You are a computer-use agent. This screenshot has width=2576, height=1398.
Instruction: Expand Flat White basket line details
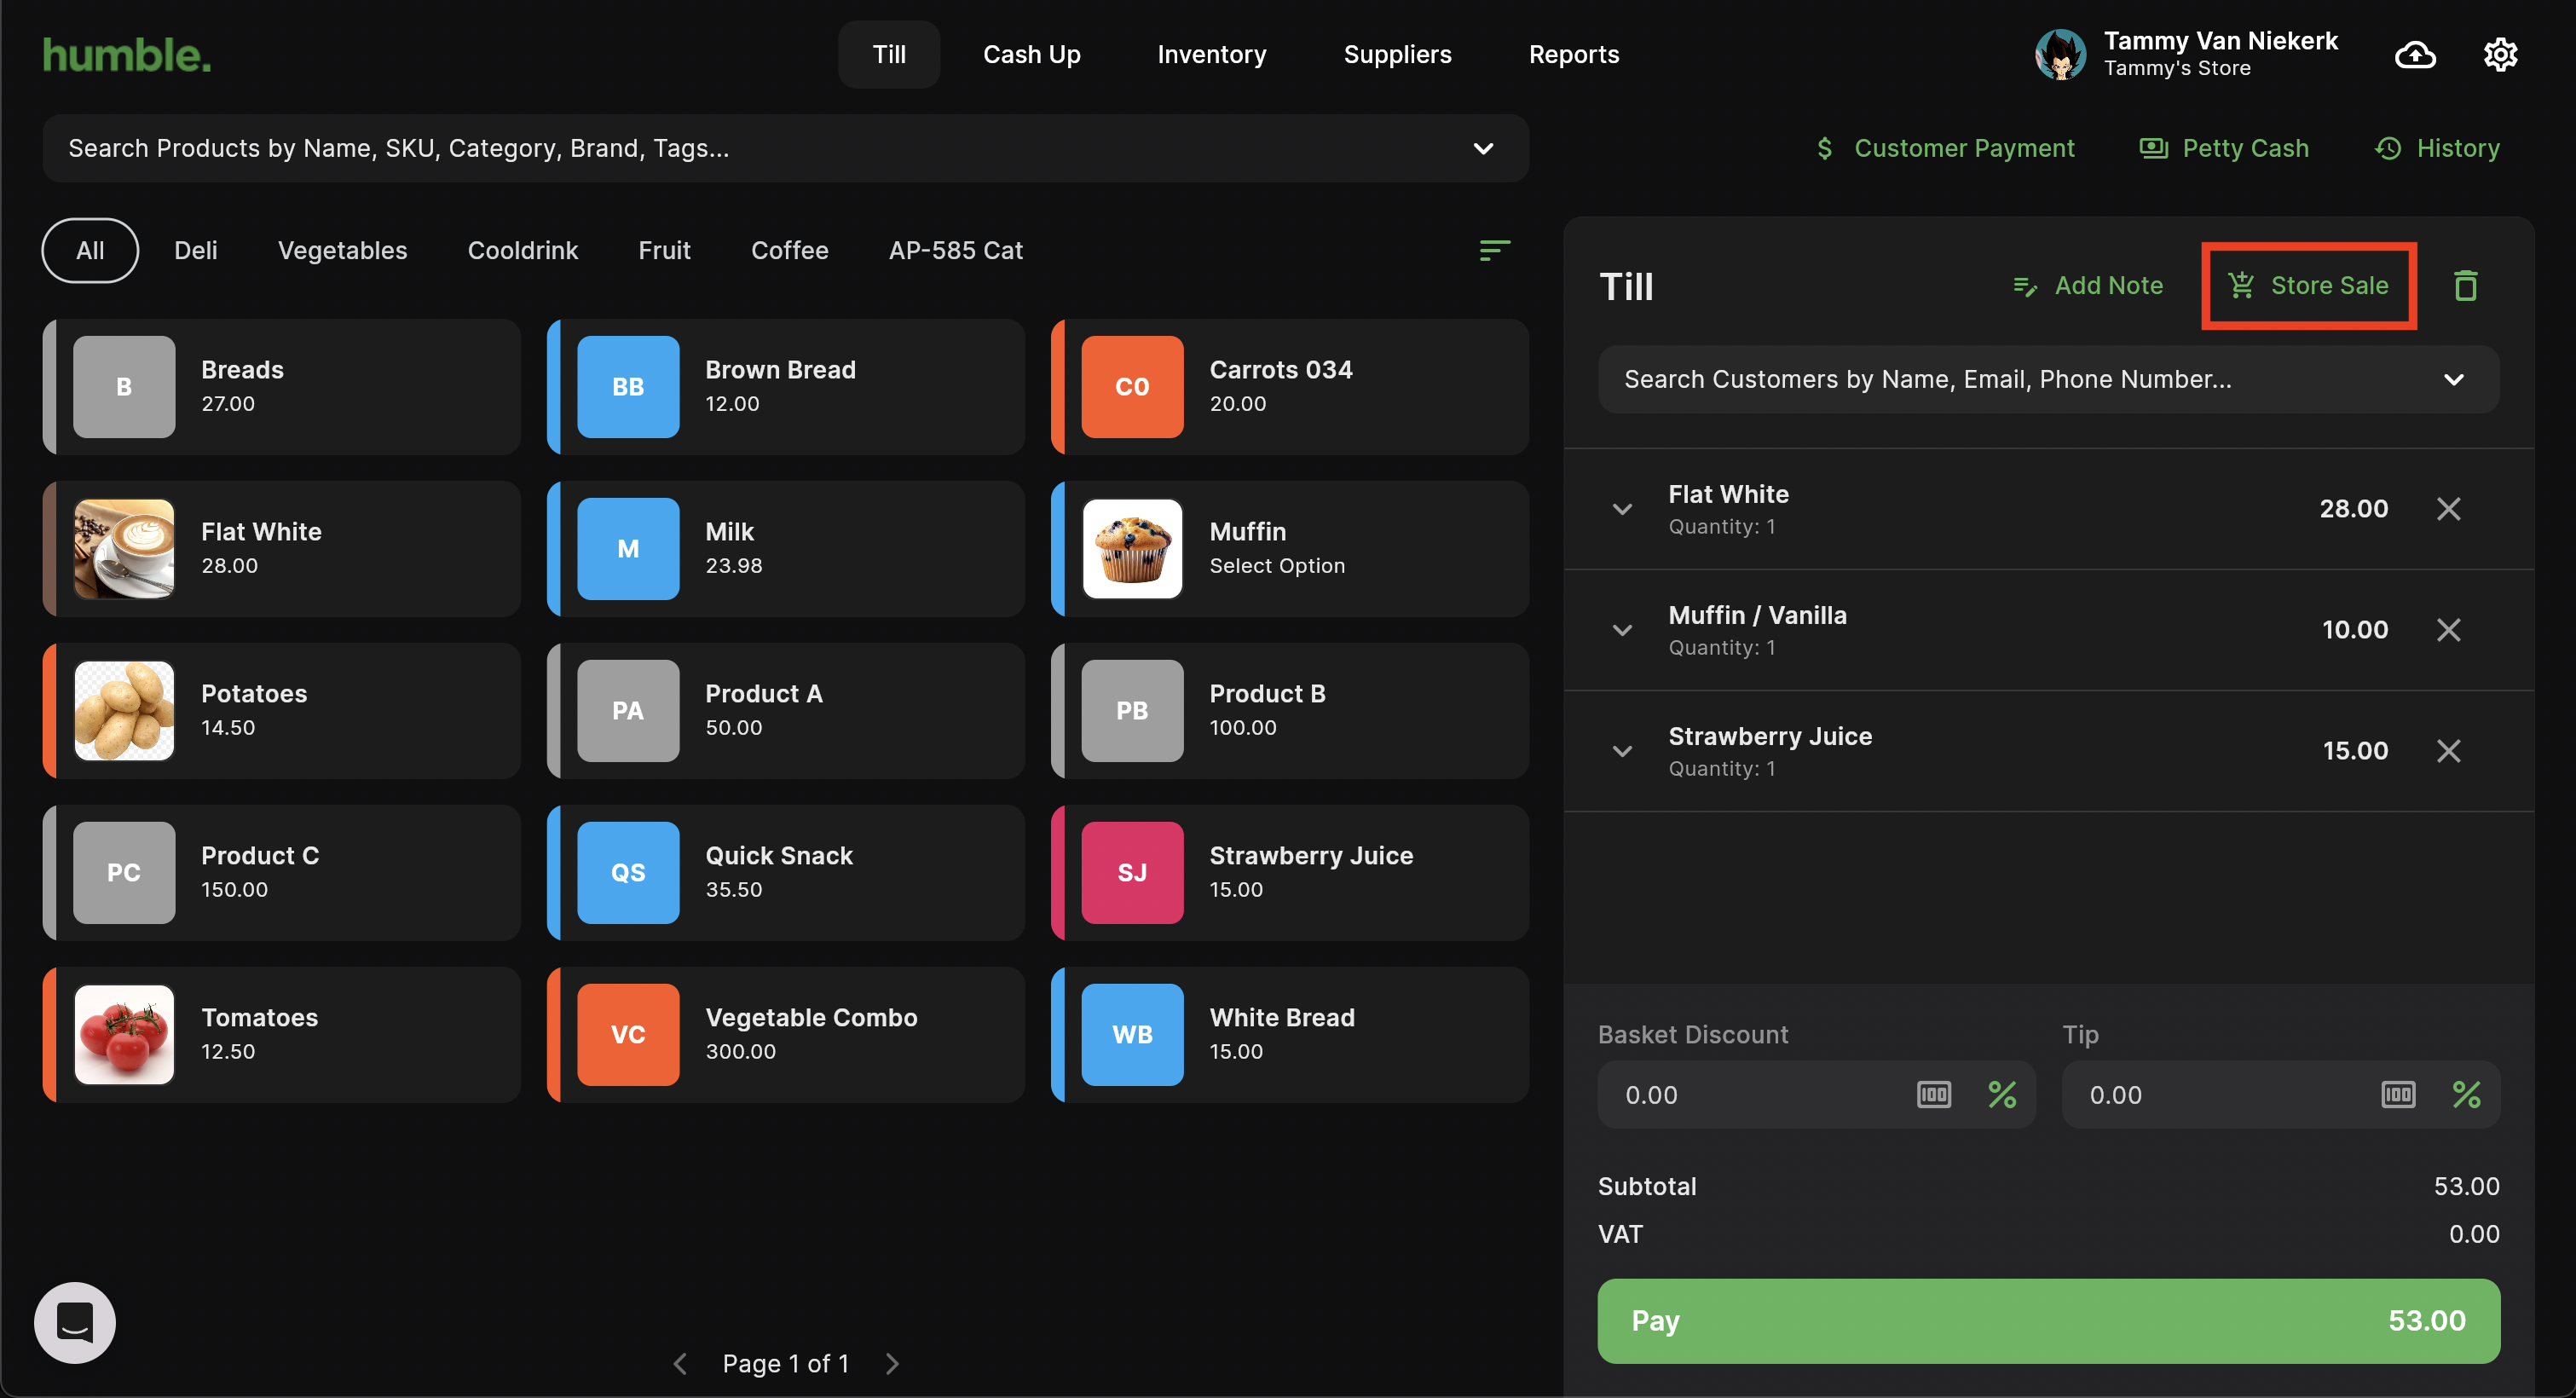1622,509
